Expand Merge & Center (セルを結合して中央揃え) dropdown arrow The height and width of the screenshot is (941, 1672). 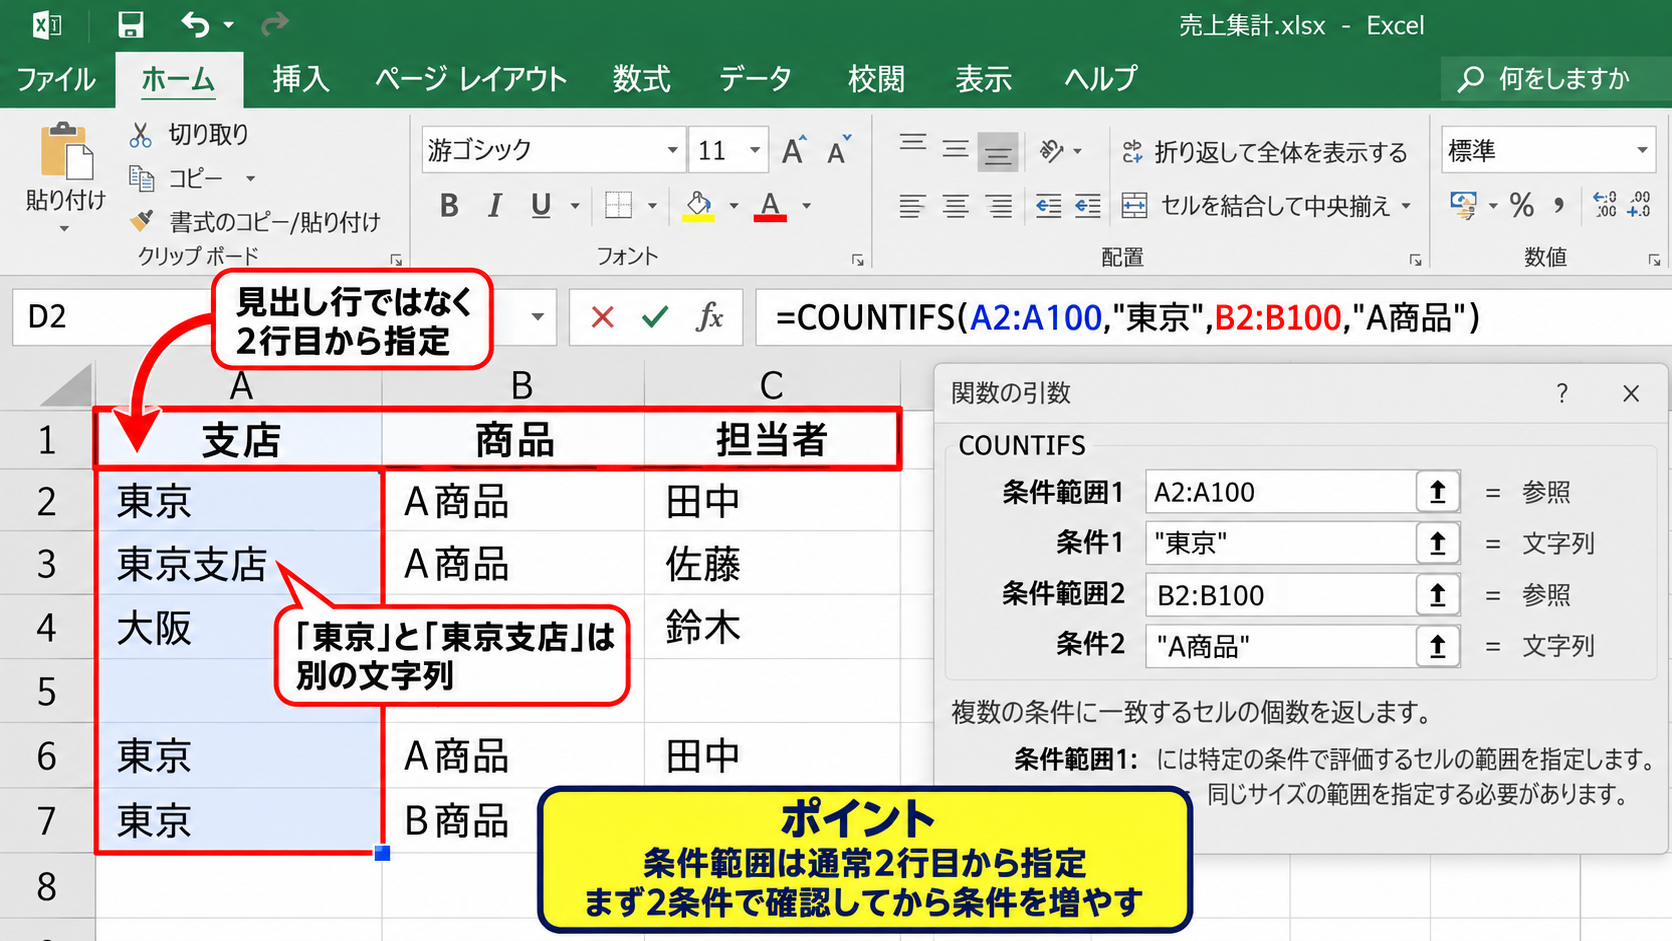[x=1406, y=206]
